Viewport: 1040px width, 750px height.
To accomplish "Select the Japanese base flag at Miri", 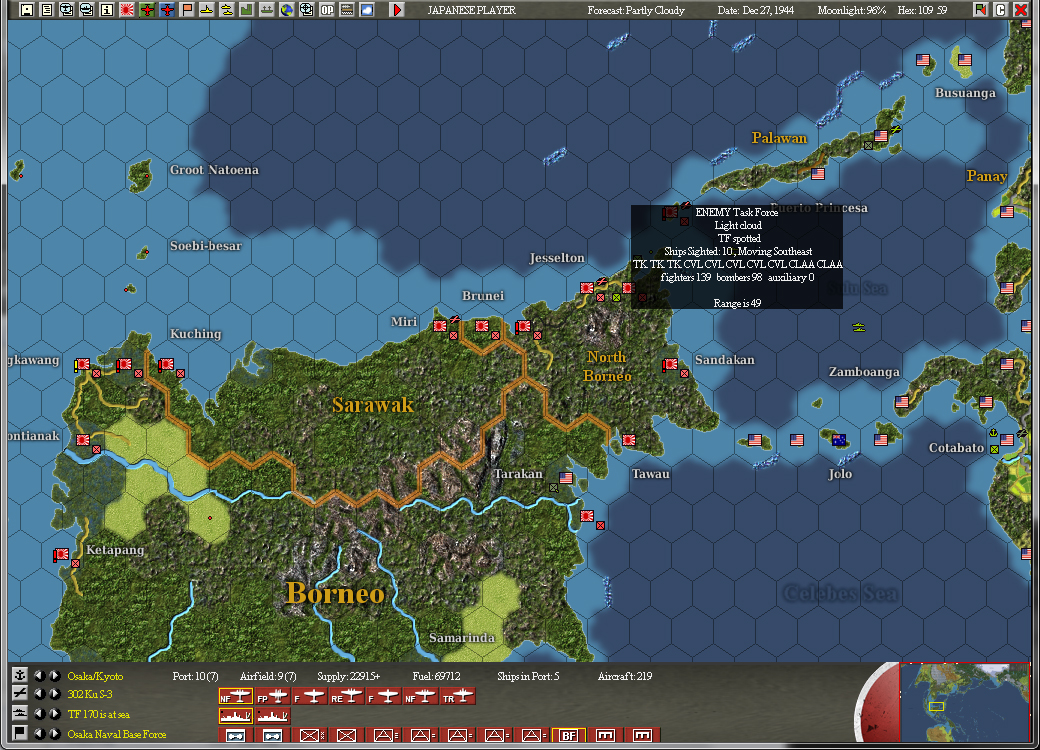I will [x=440, y=326].
